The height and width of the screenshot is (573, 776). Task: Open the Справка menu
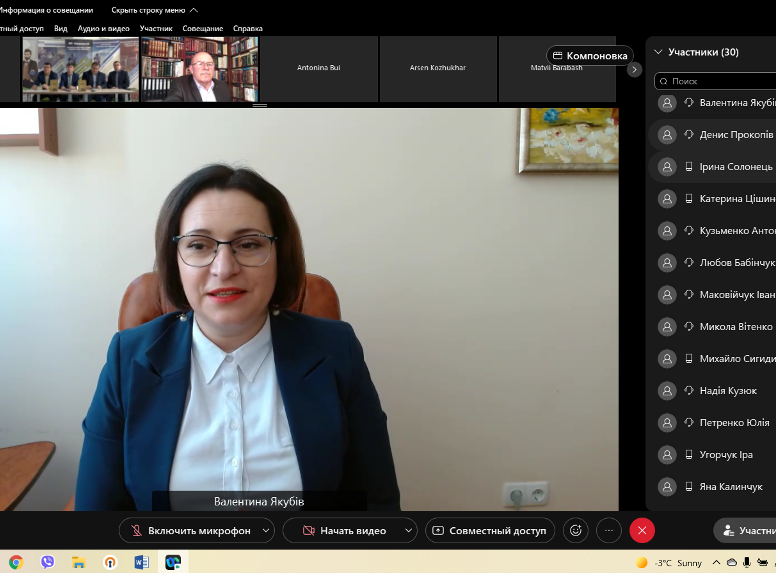[248, 29]
